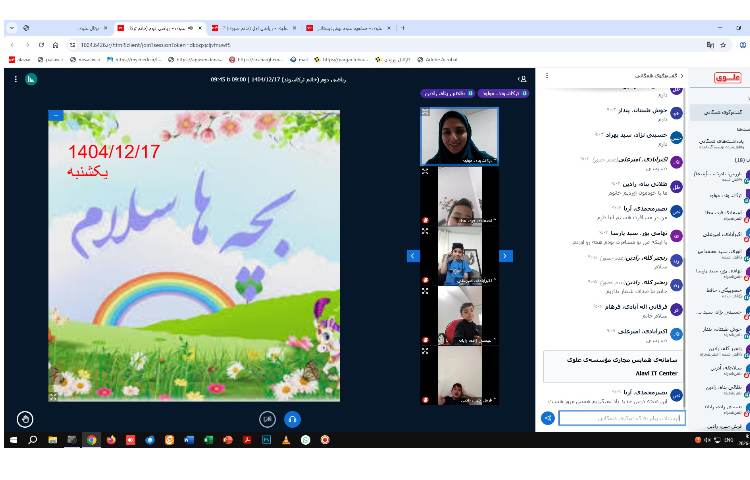Show previous webcams with the left blue arrow

(413, 256)
